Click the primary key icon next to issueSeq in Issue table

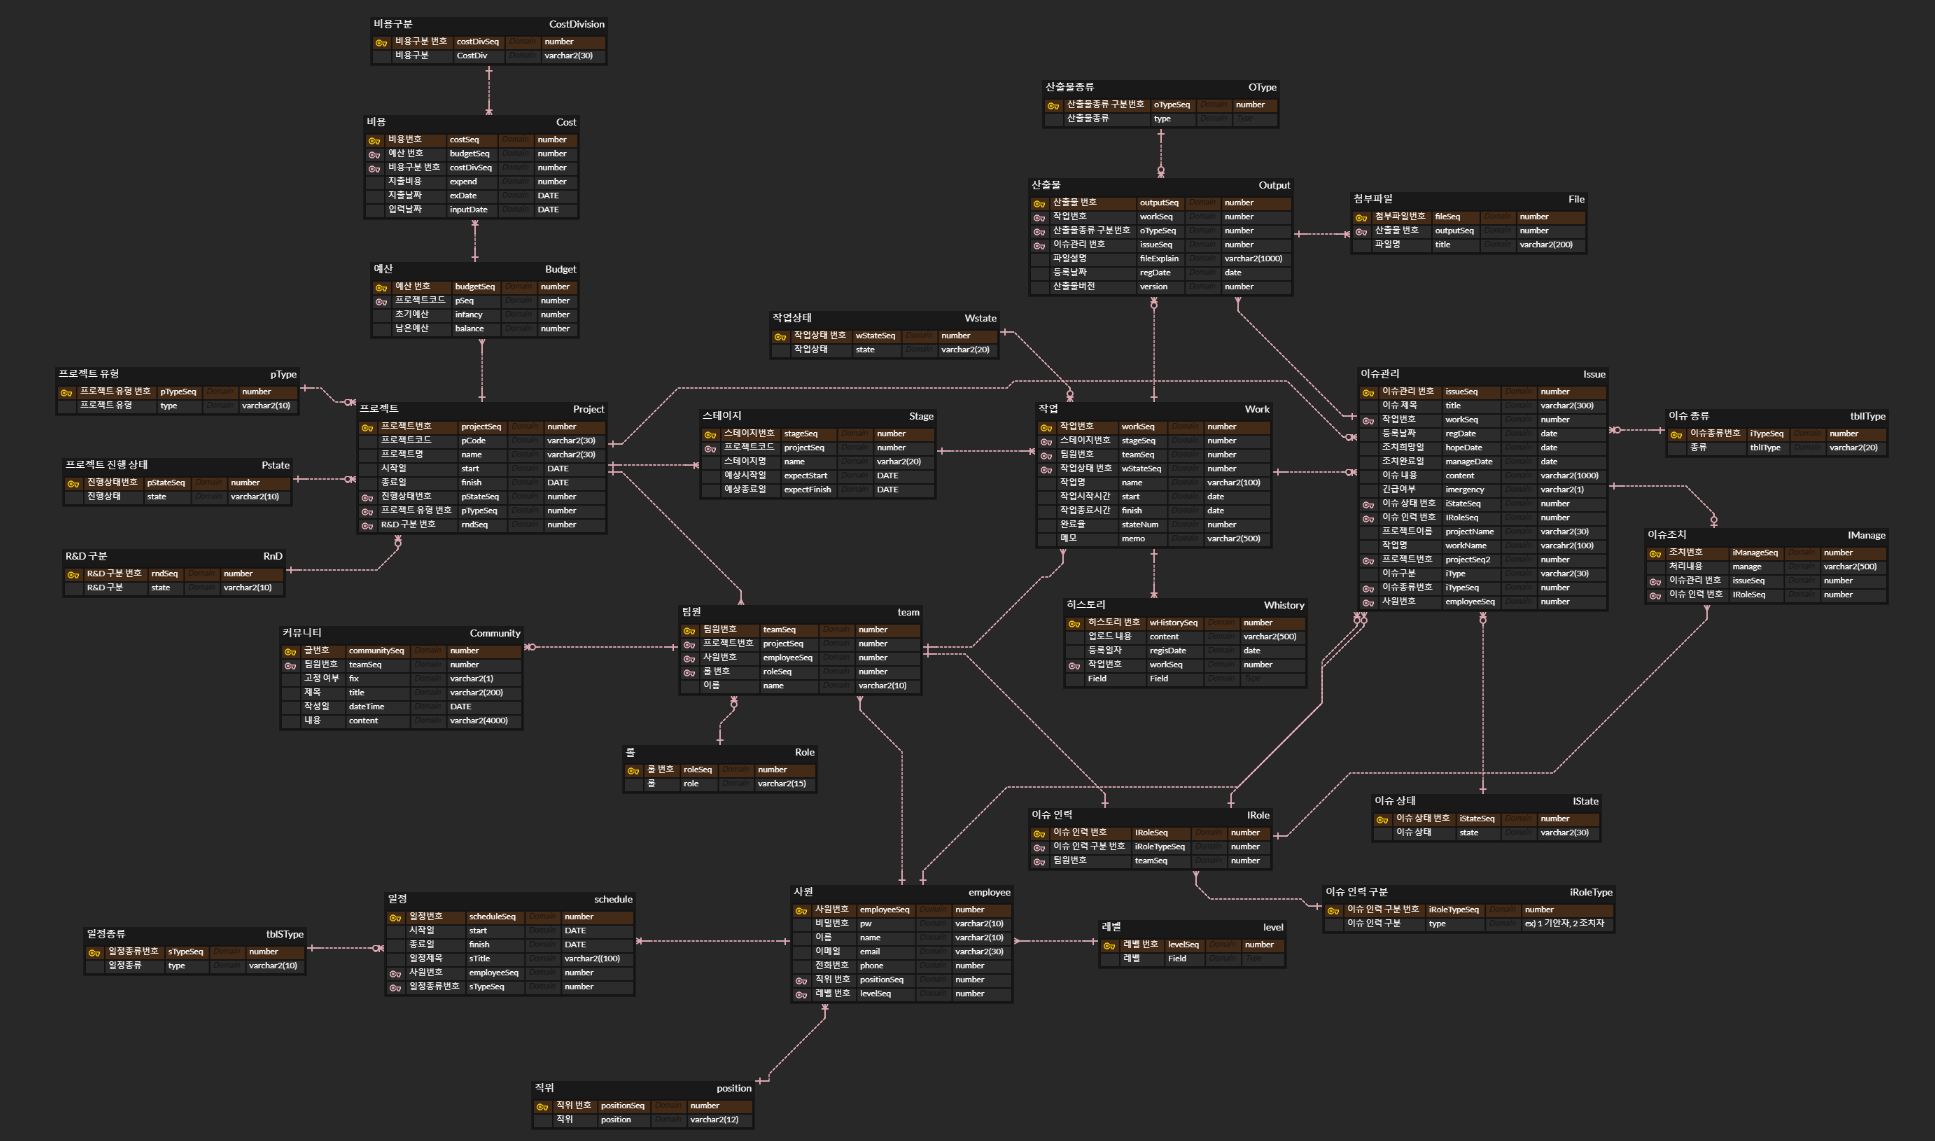point(1368,392)
